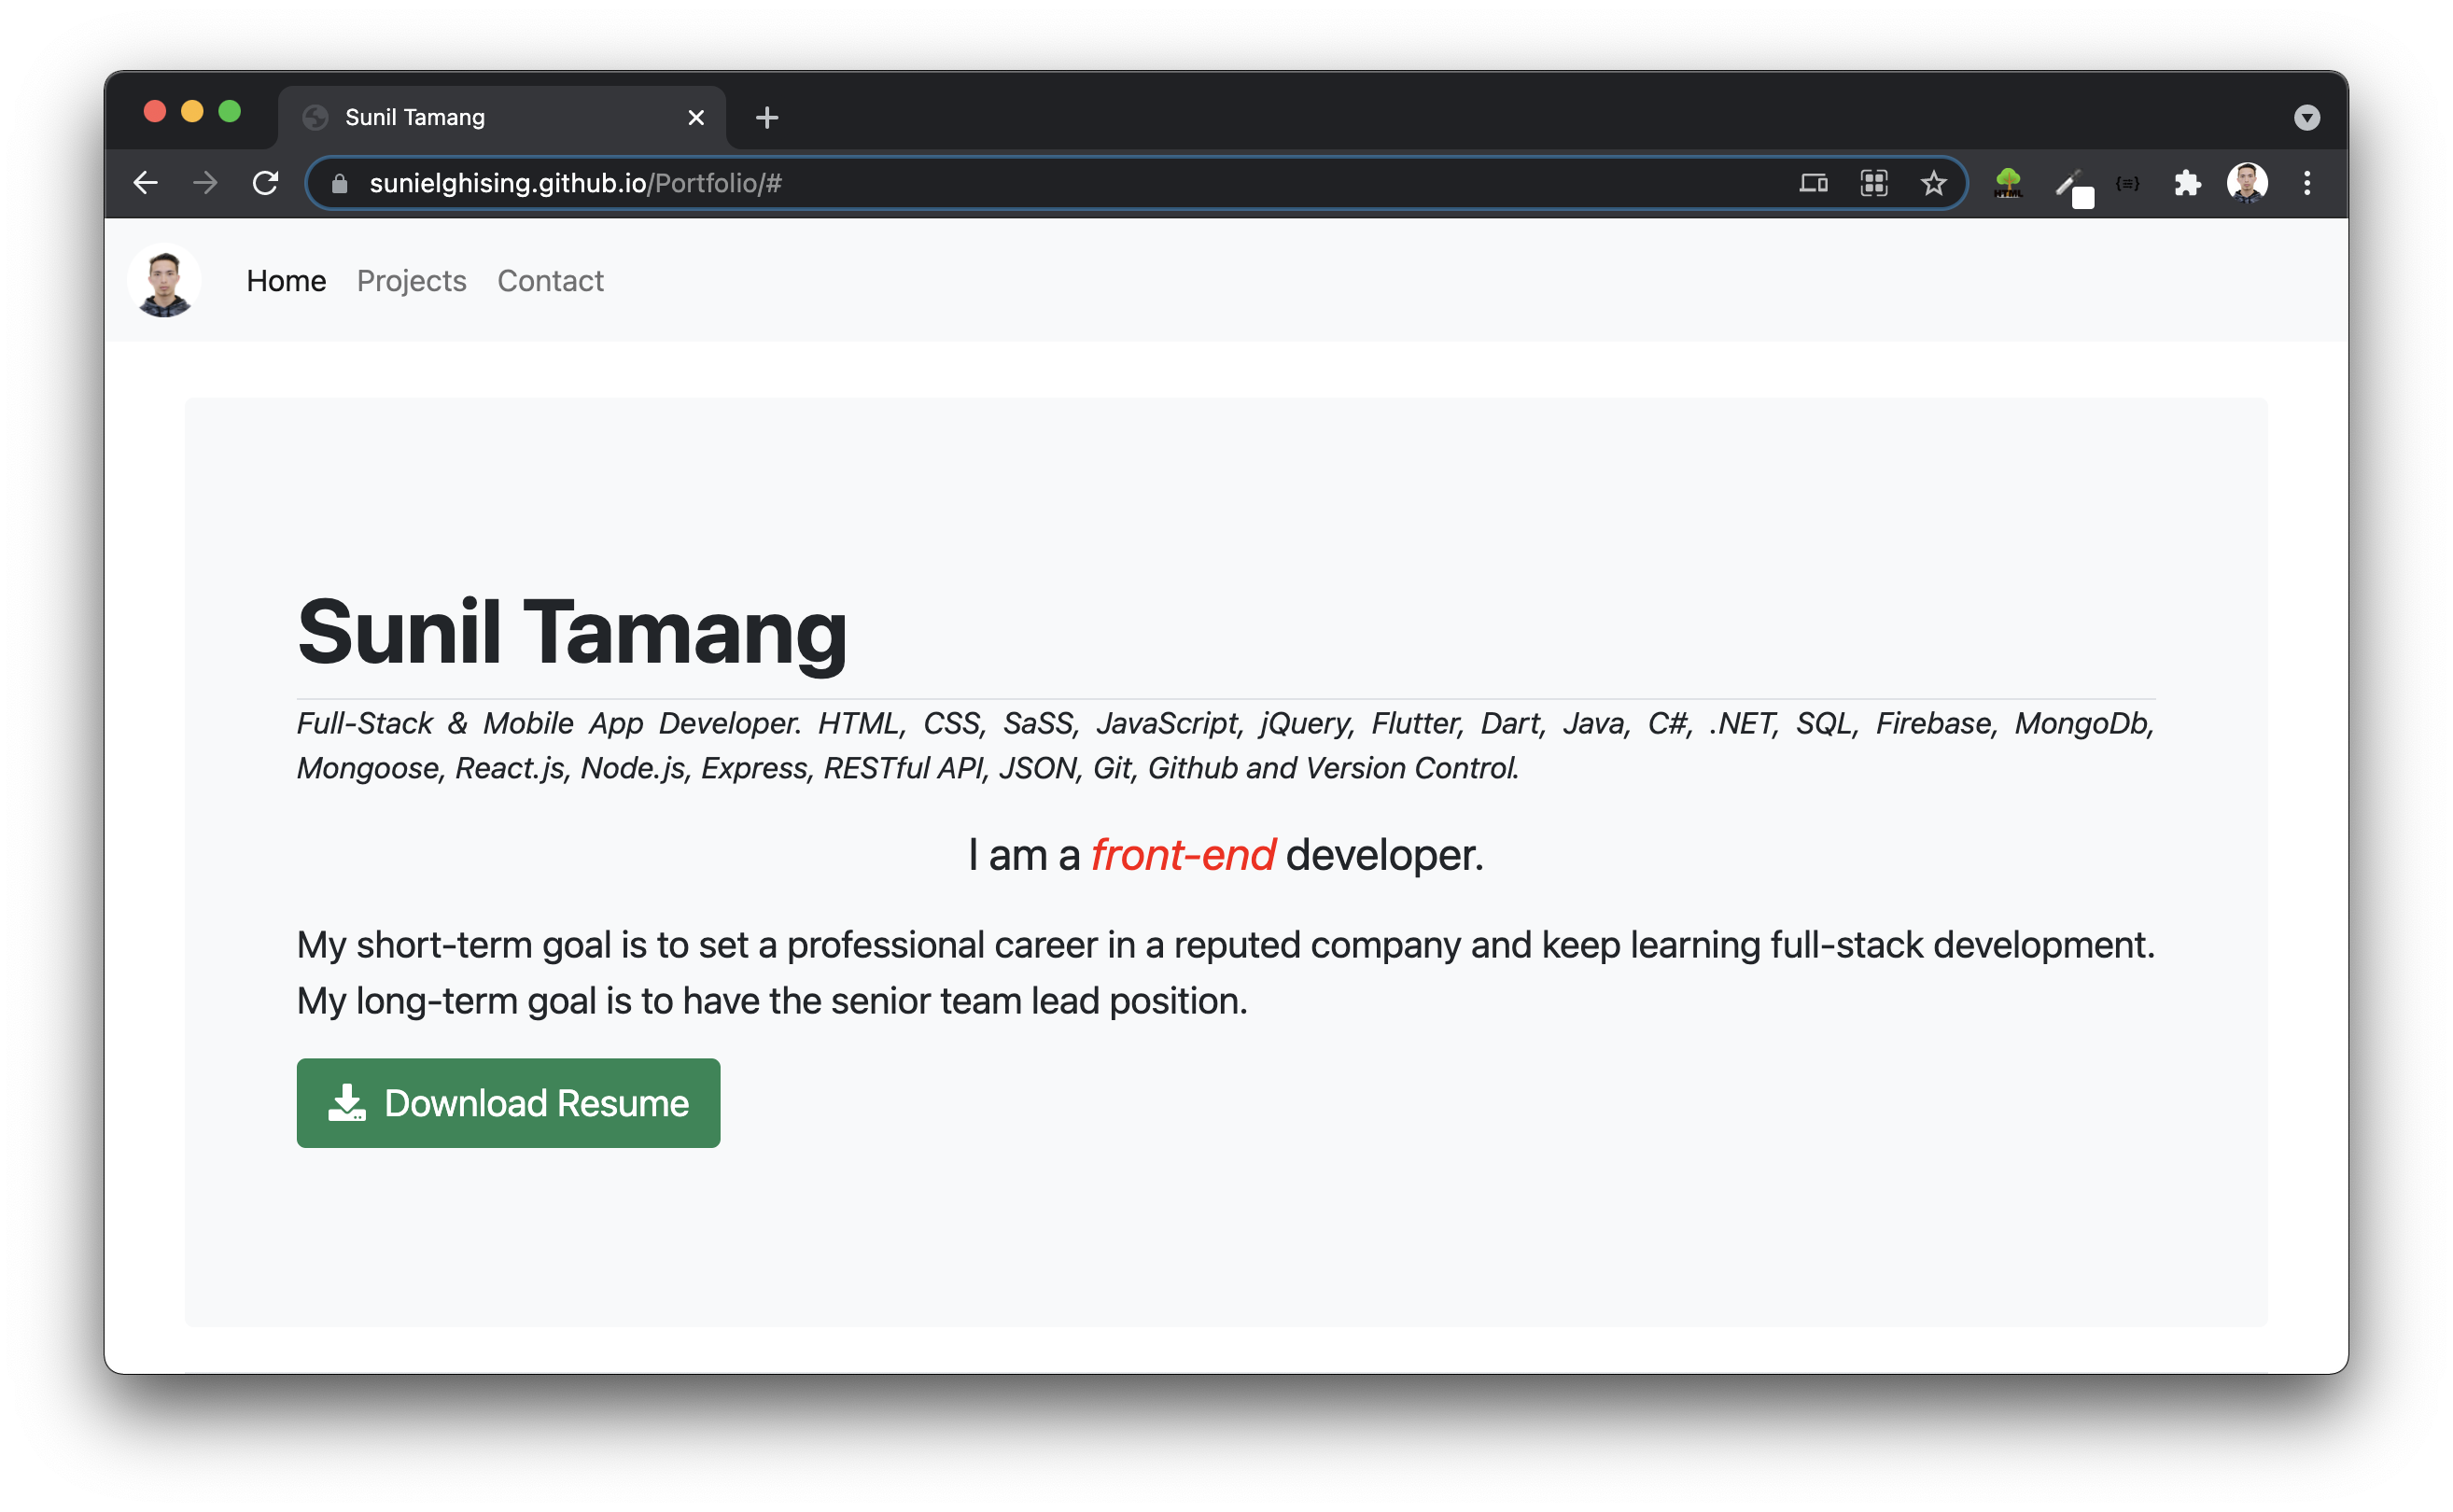Open Chrome's three-dot settings menu
The width and height of the screenshot is (2453, 1512).
[x=2308, y=183]
